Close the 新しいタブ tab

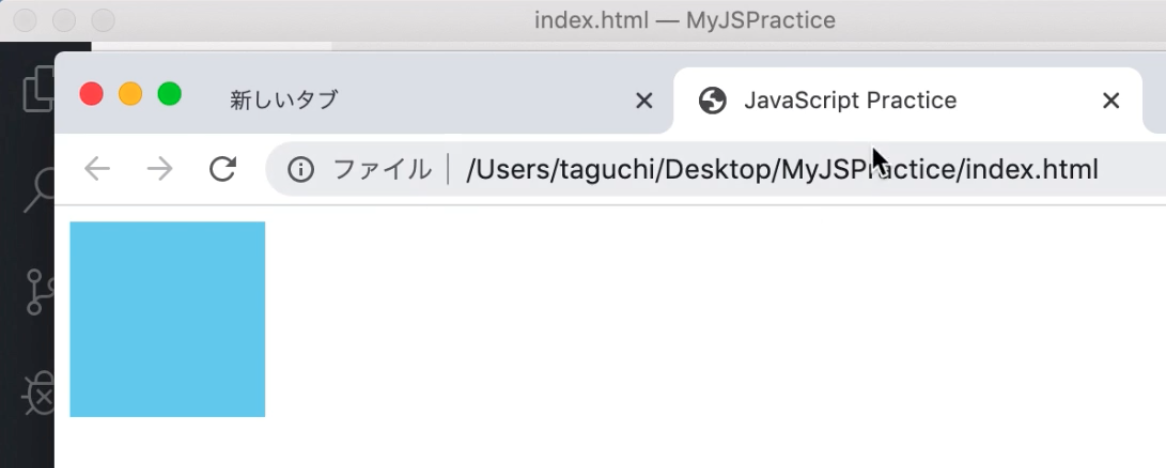[644, 100]
